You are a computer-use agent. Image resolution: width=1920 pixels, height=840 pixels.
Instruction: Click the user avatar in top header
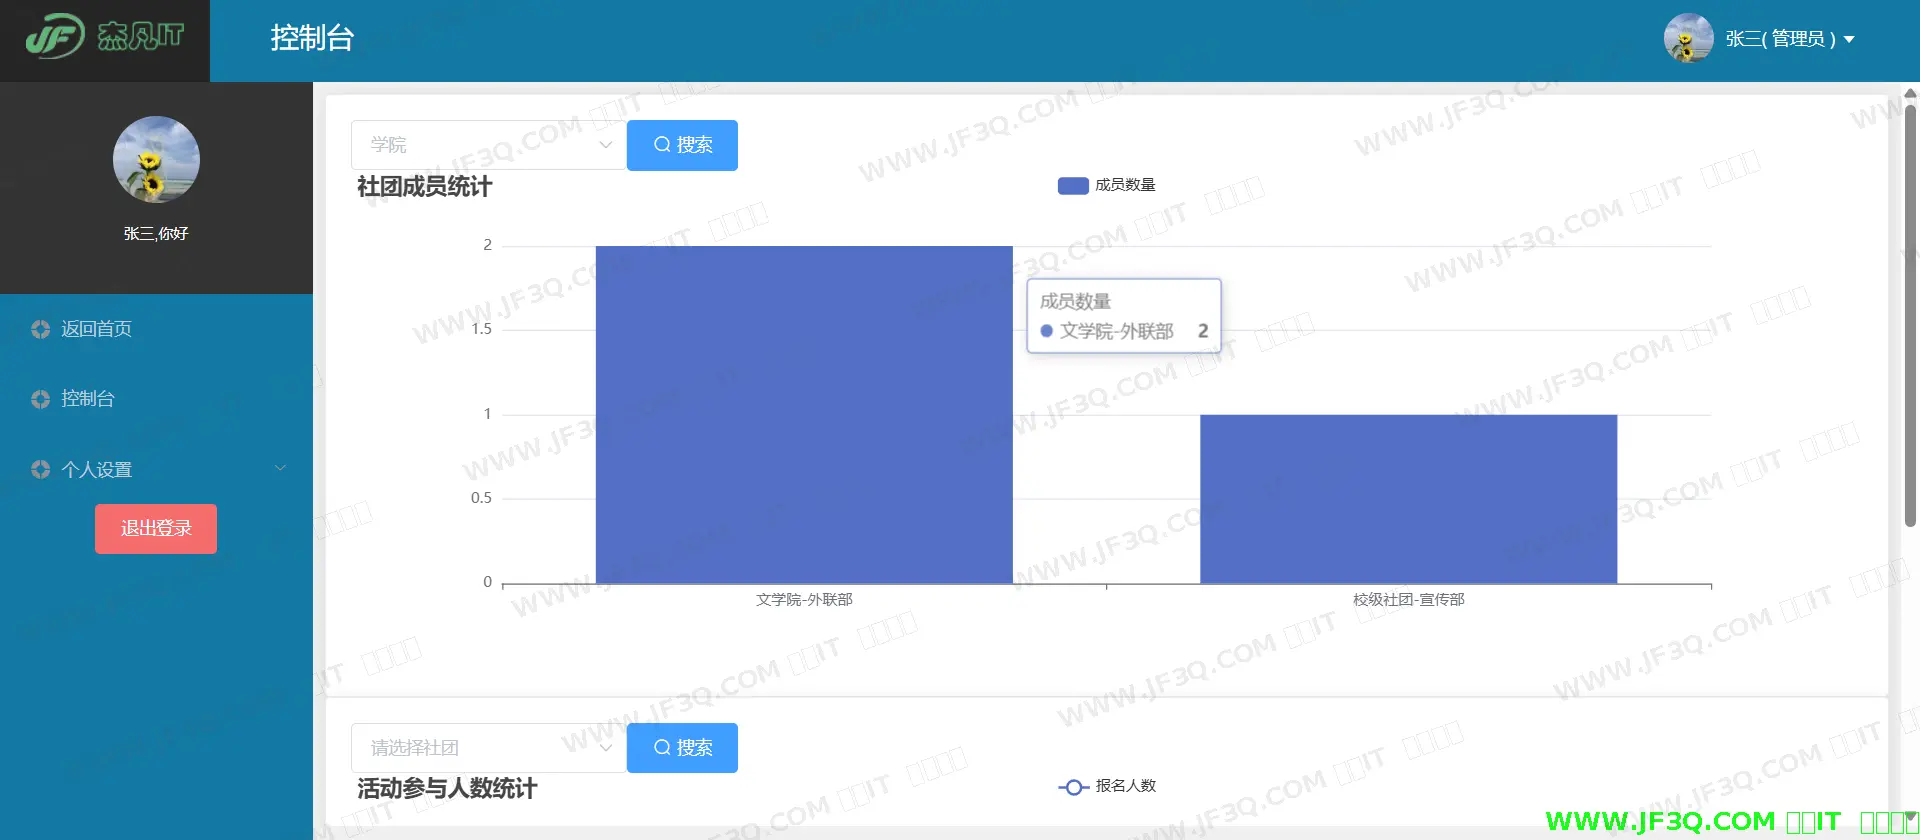pyautogui.click(x=1688, y=39)
